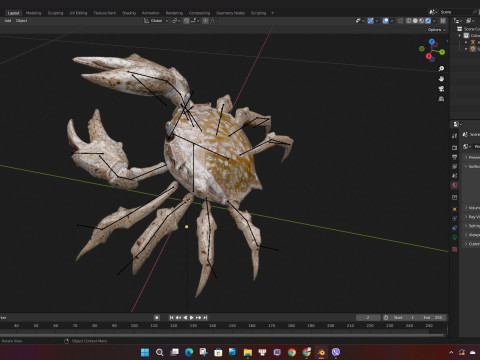Switch to the Geometry Nodes workspace tab
Image resolution: width=480 pixels, height=360 pixels.
[x=230, y=13]
